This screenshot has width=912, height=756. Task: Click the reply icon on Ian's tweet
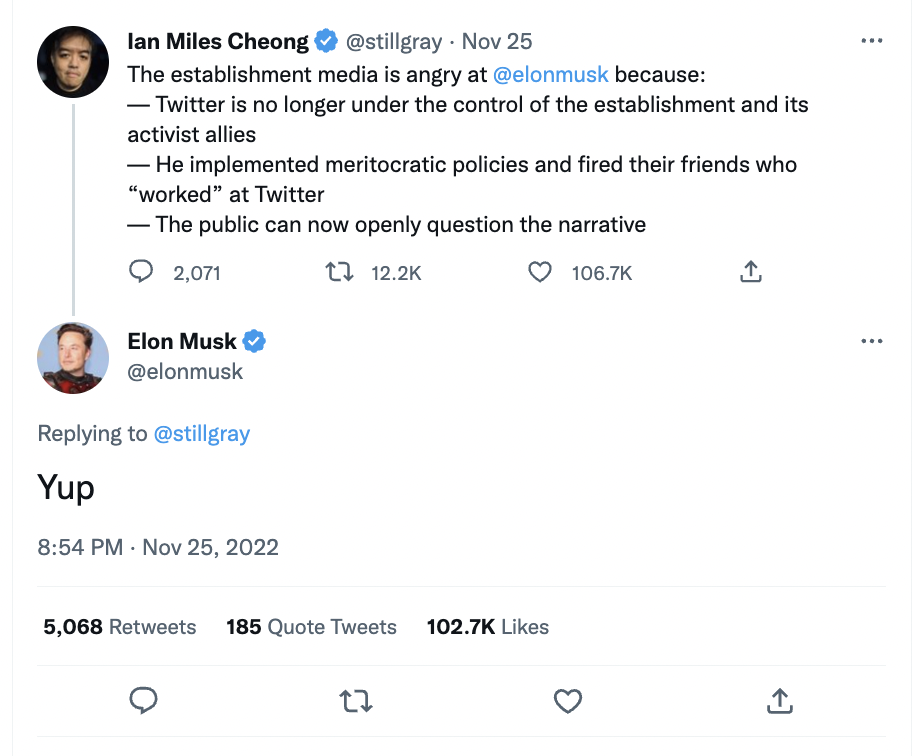pos(141,271)
